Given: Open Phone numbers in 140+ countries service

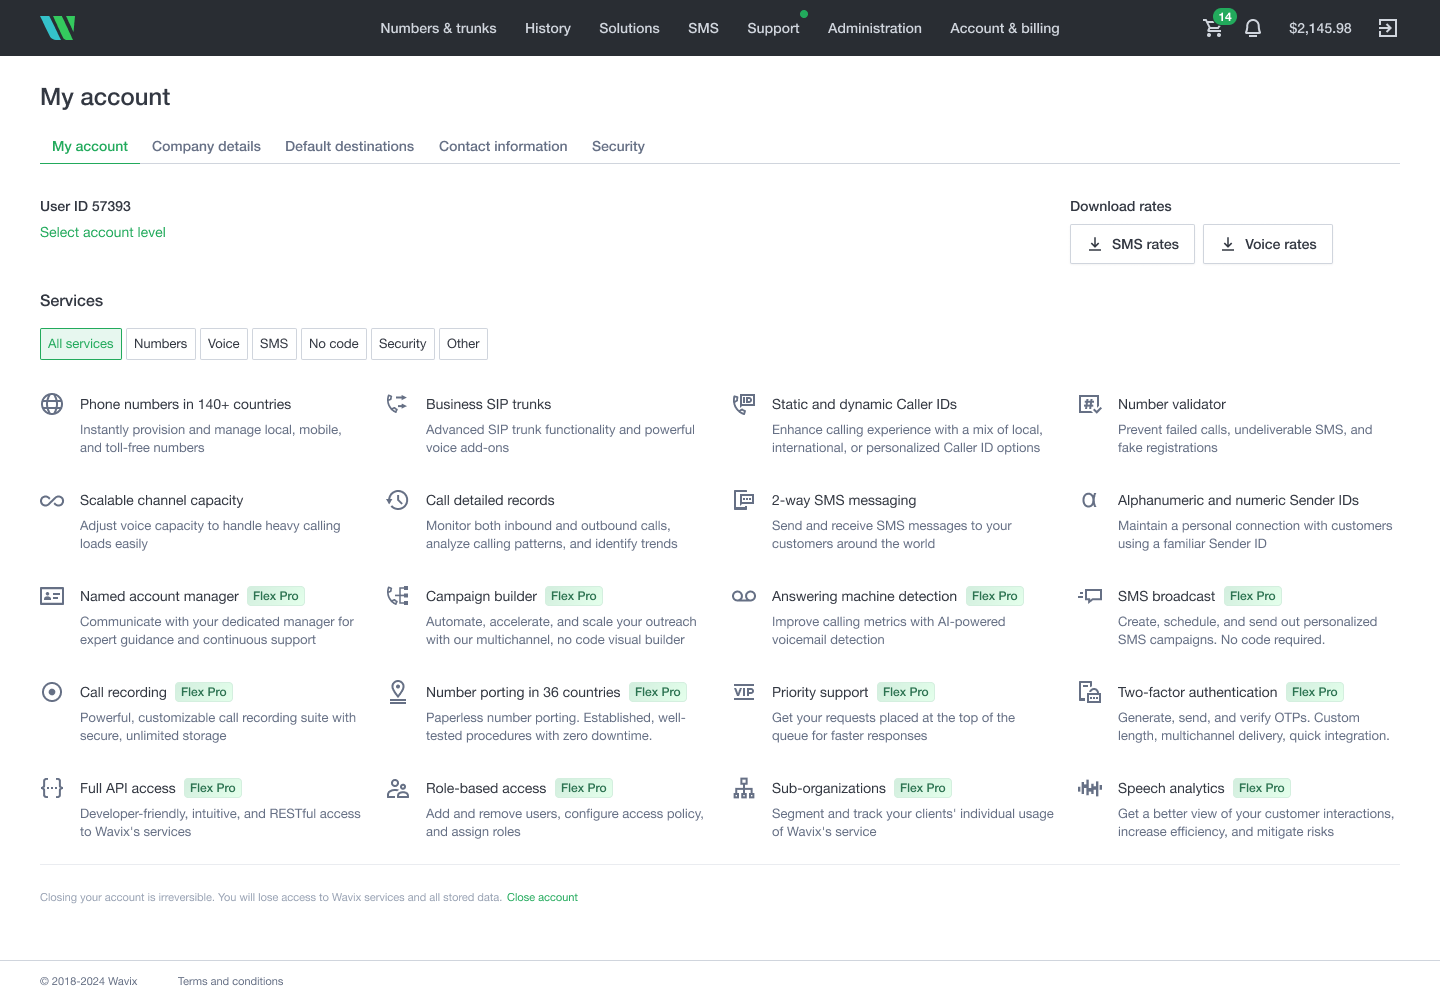Looking at the screenshot, I should click(x=185, y=404).
